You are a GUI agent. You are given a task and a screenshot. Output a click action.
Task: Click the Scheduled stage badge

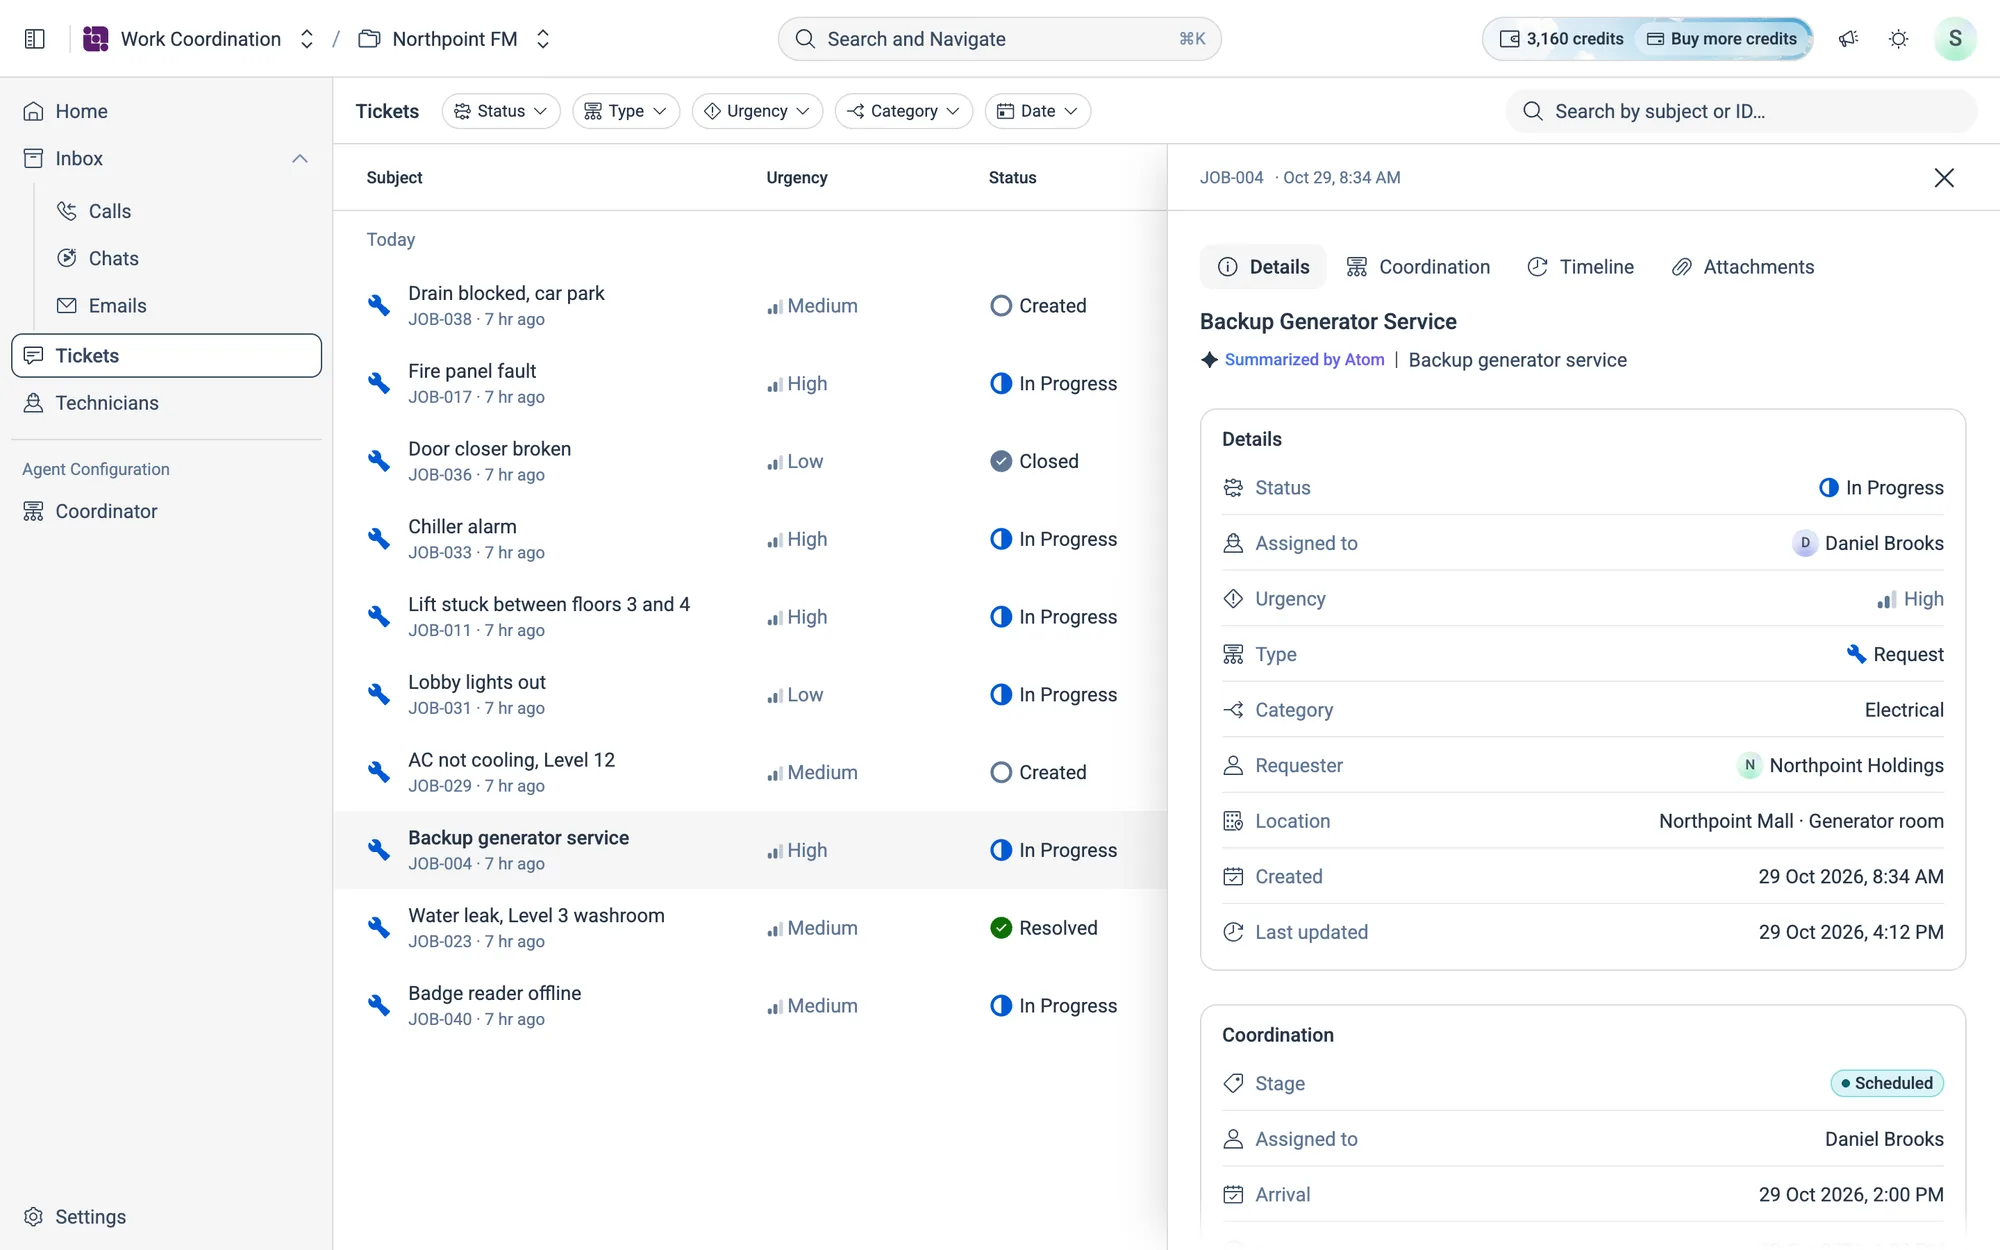tap(1887, 1083)
